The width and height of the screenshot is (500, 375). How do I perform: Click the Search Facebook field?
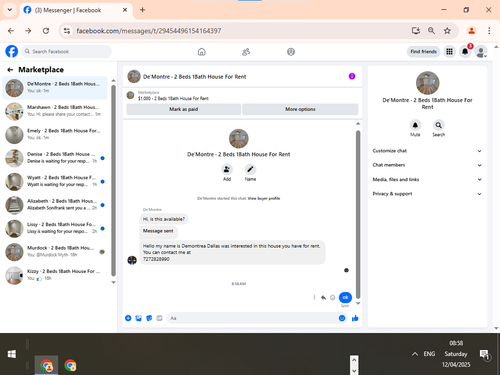click(x=67, y=51)
